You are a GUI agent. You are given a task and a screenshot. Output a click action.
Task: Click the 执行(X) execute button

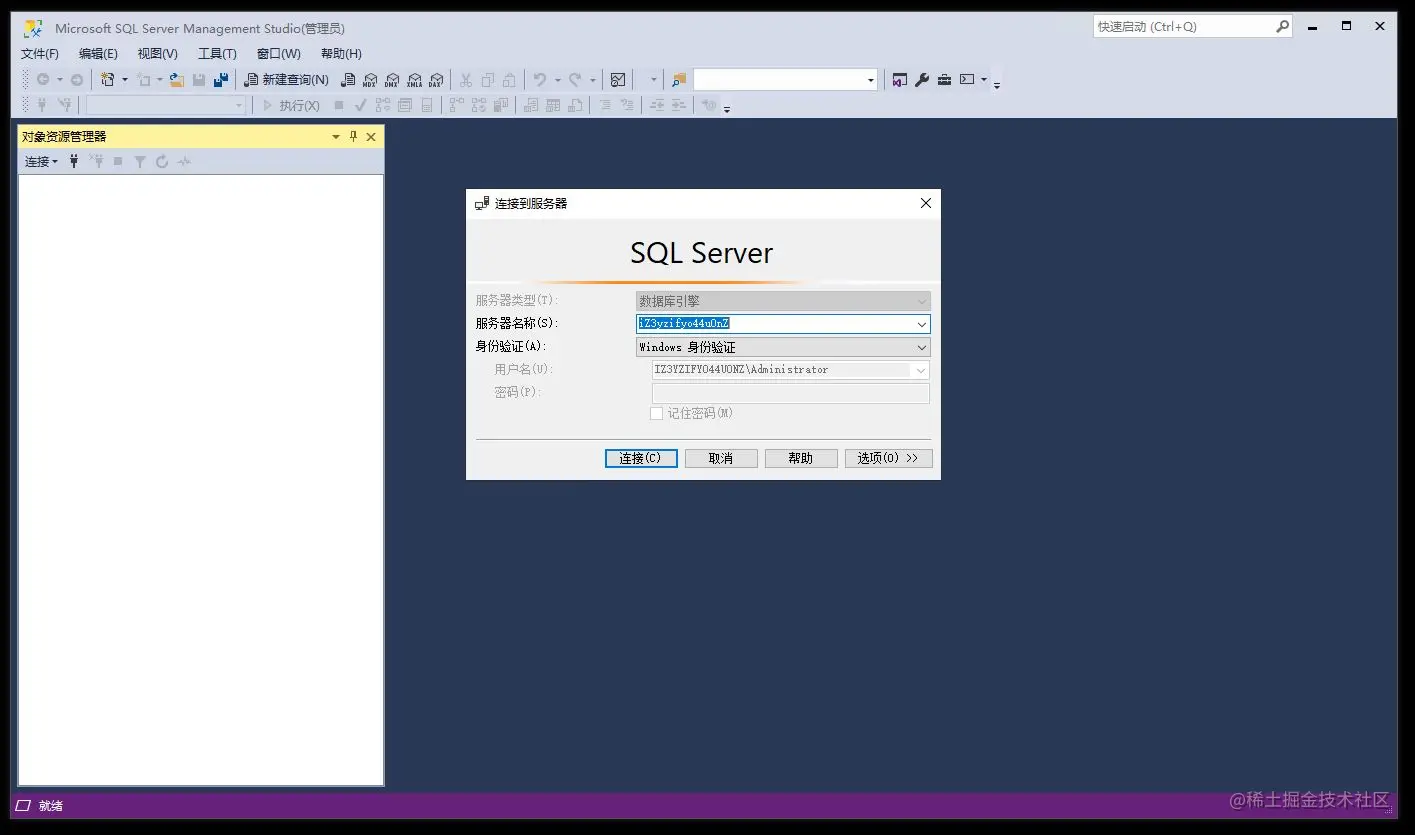click(290, 105)
